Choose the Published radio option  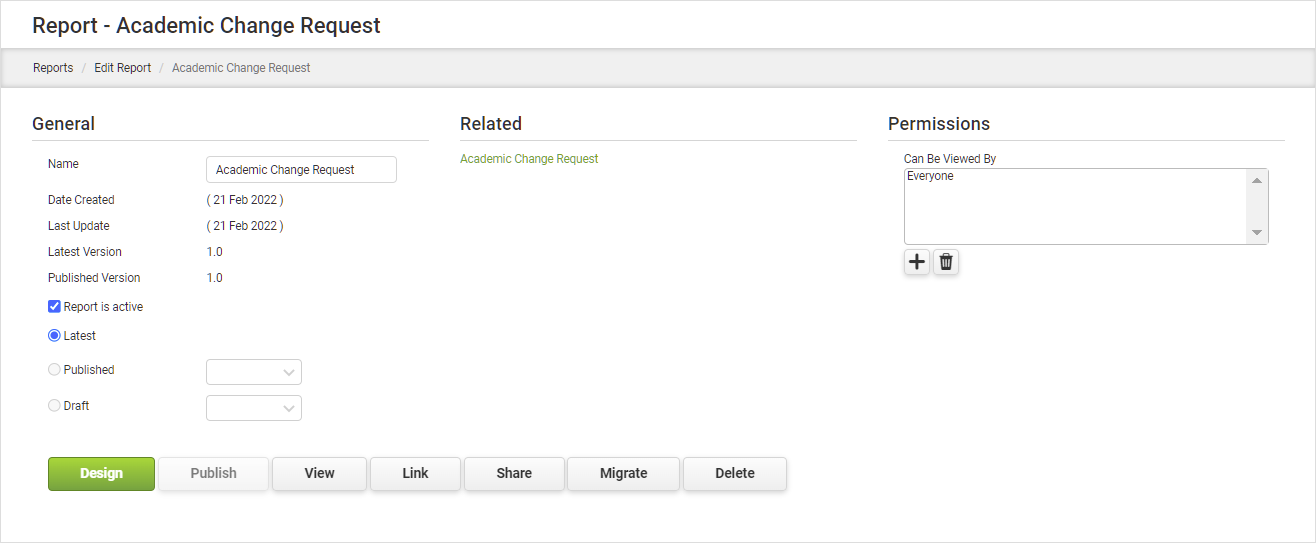point(54,370)
